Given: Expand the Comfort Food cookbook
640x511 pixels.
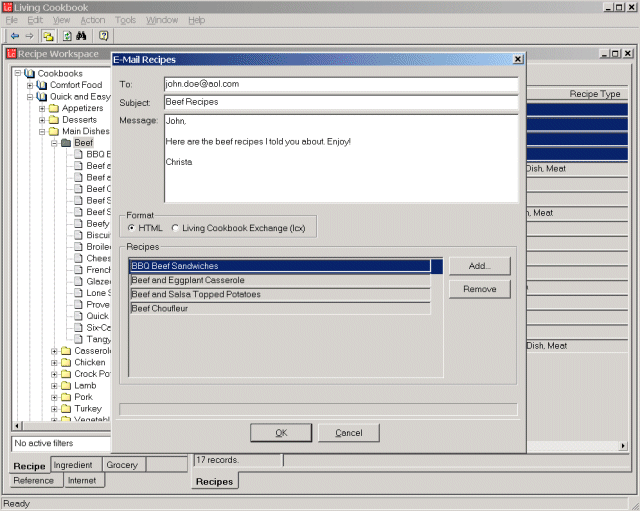Looking at the screenshot, I should tap(30, 85).
